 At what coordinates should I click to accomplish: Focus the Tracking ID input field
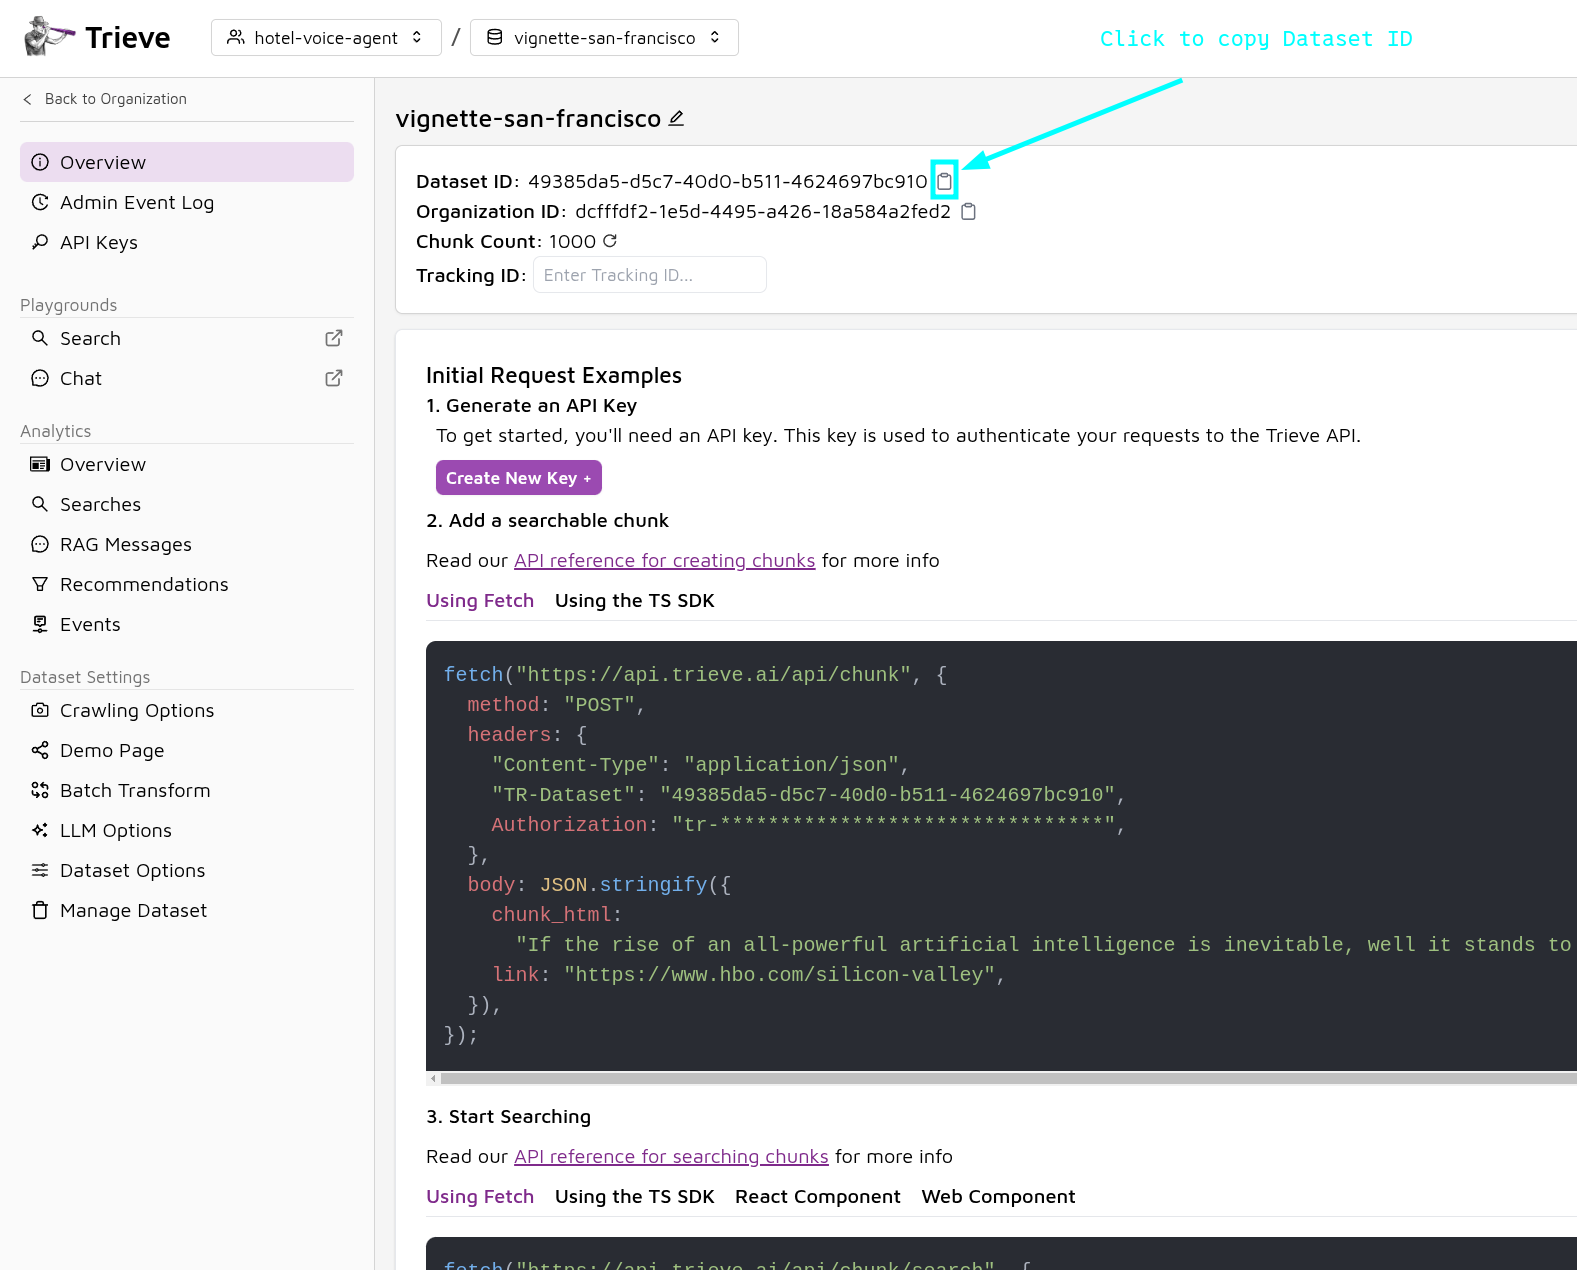[650, 275]
